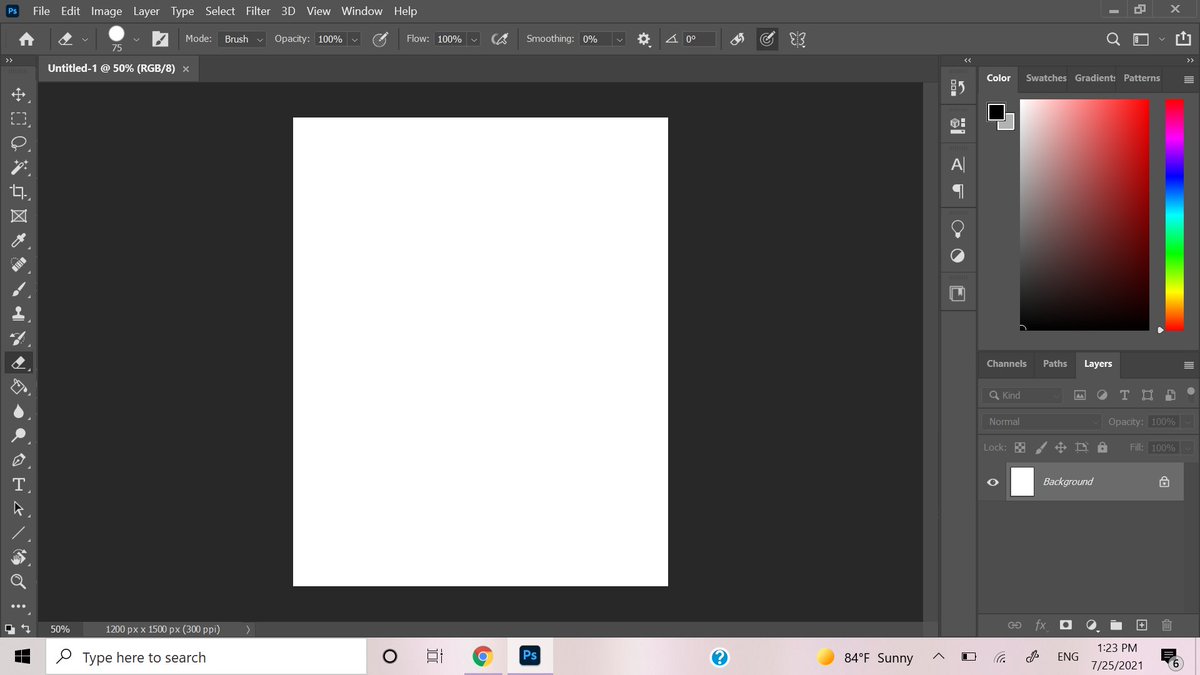This screenshot has width=1200, height=675.
Task: Open the Image menu
Action: (106, 11)
